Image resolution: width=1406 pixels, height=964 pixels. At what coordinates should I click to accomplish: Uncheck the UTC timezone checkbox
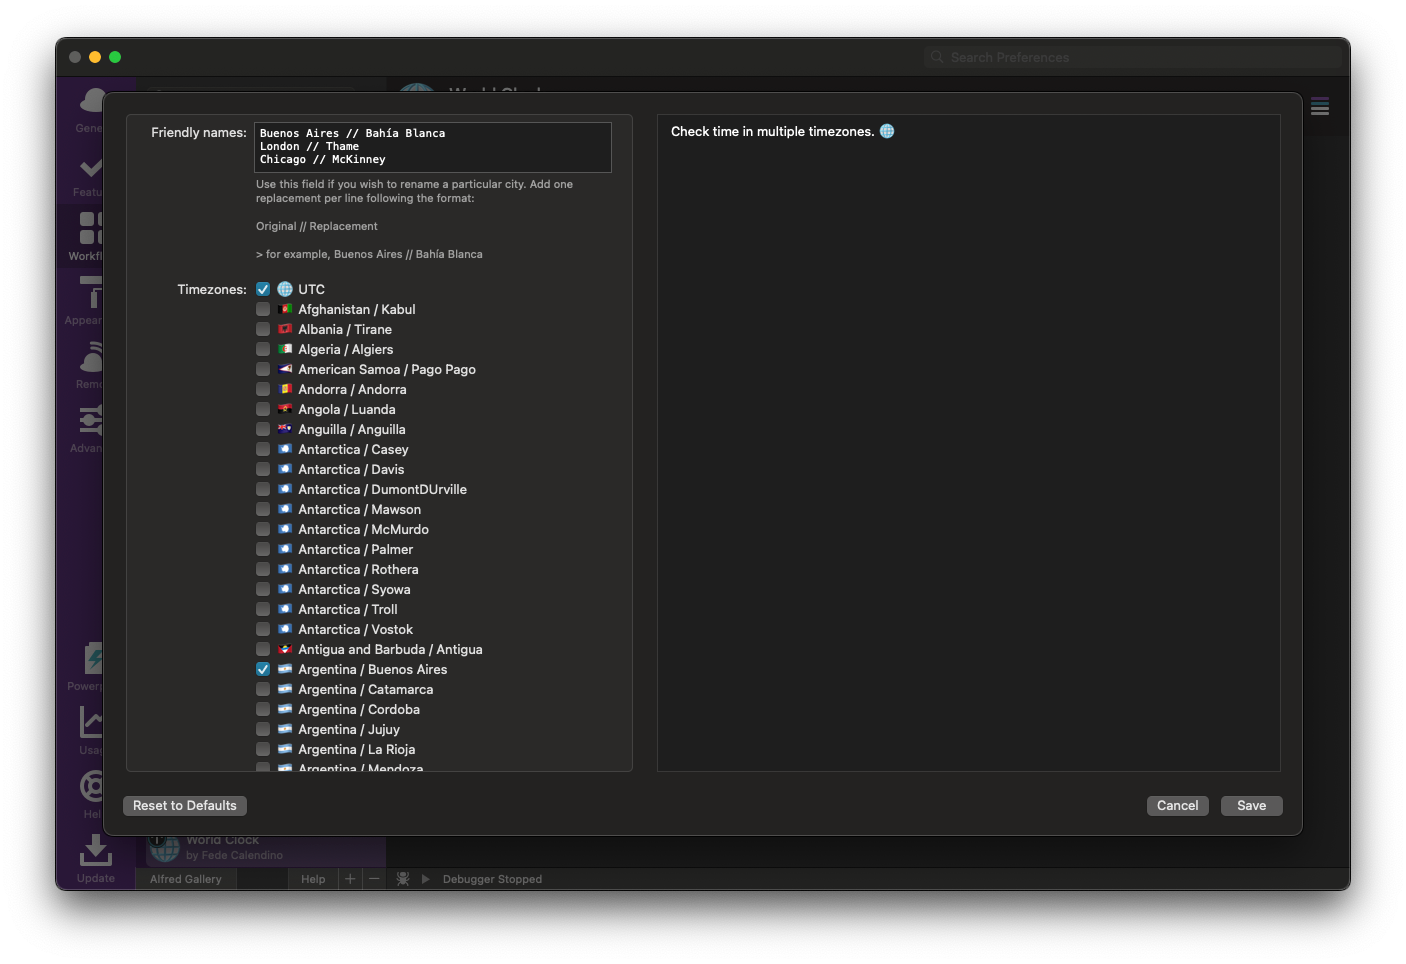click(263, 289)
